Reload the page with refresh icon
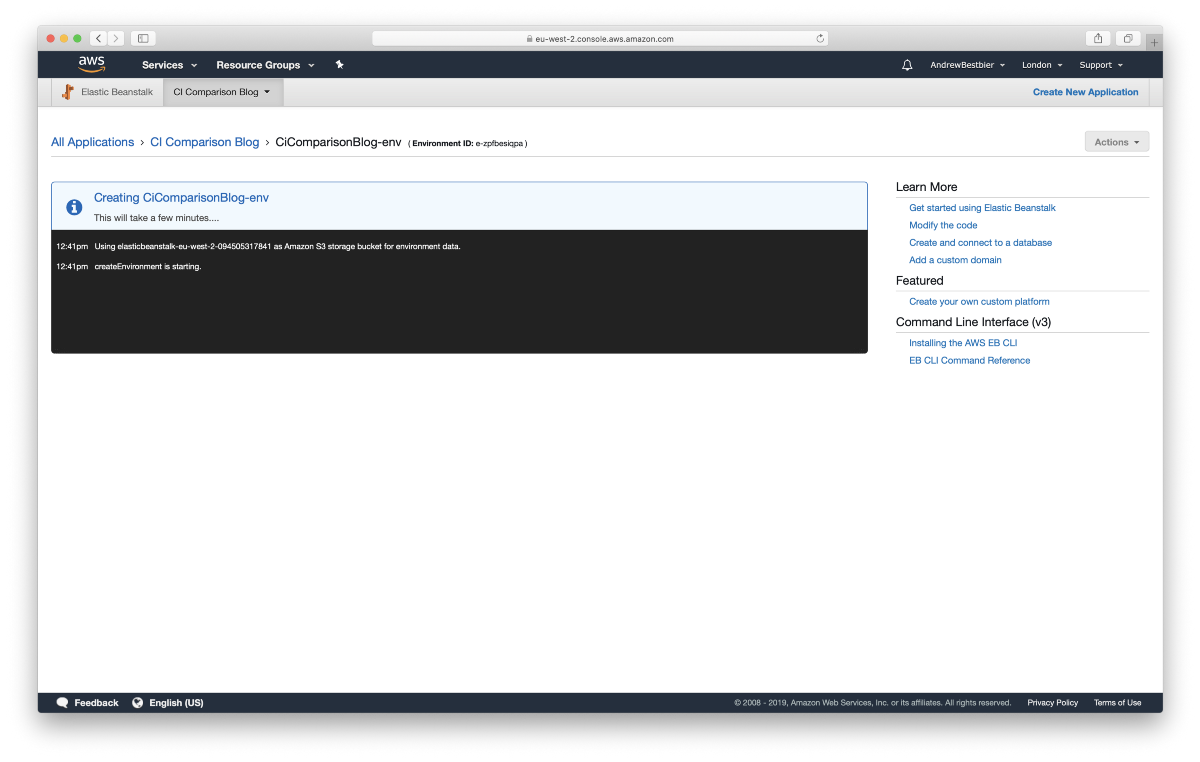The width and height of the screenshot is (1200, 762). [821, 39]
